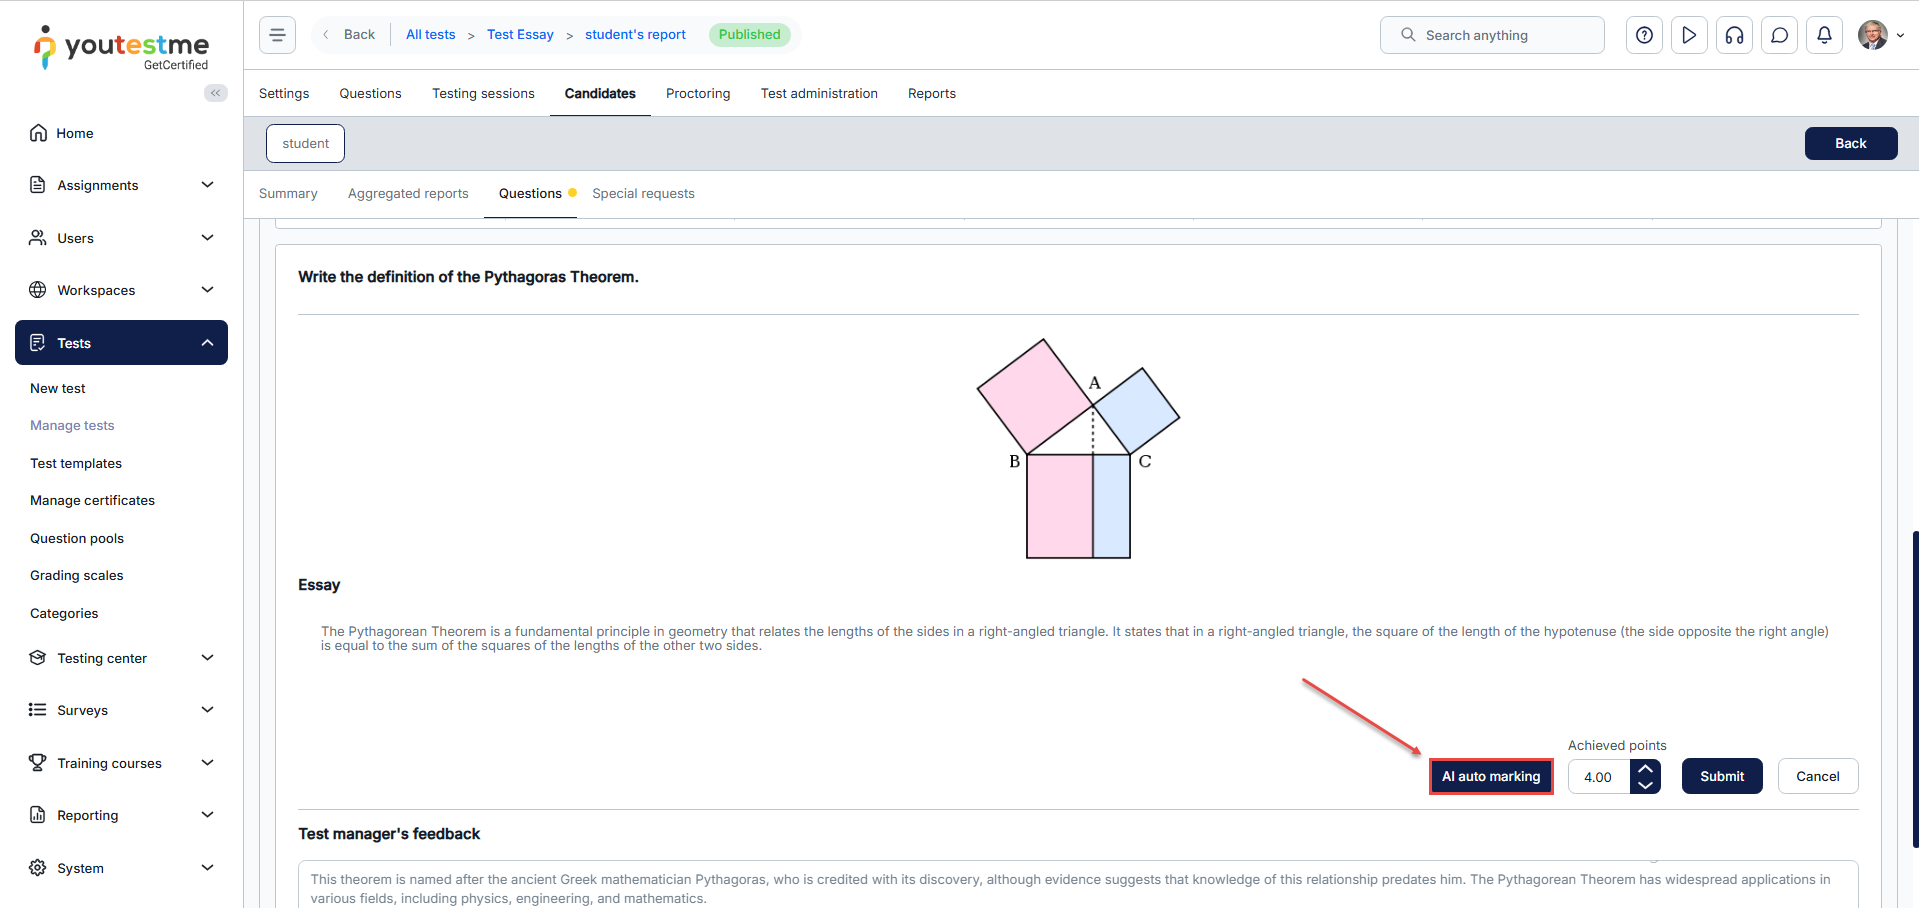Open the Aggregated reports sub-tab
Screen dimensions: 1919x908
point(408,193)
